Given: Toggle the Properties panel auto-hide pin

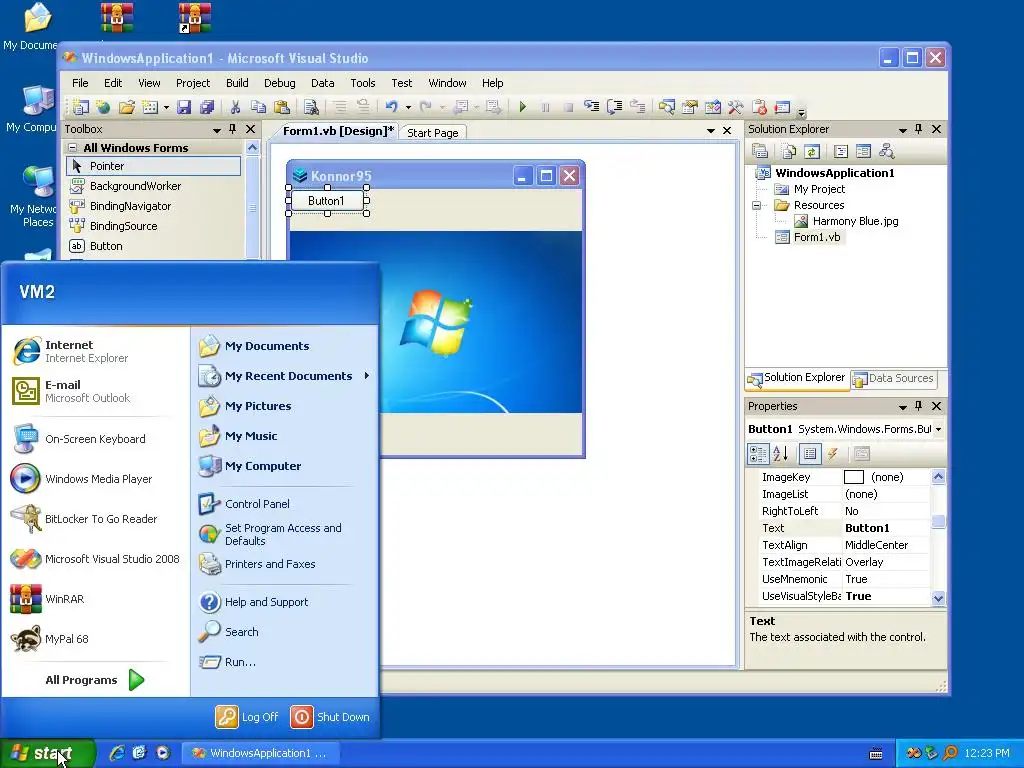Looking at the screenshot, I should 919,406.
